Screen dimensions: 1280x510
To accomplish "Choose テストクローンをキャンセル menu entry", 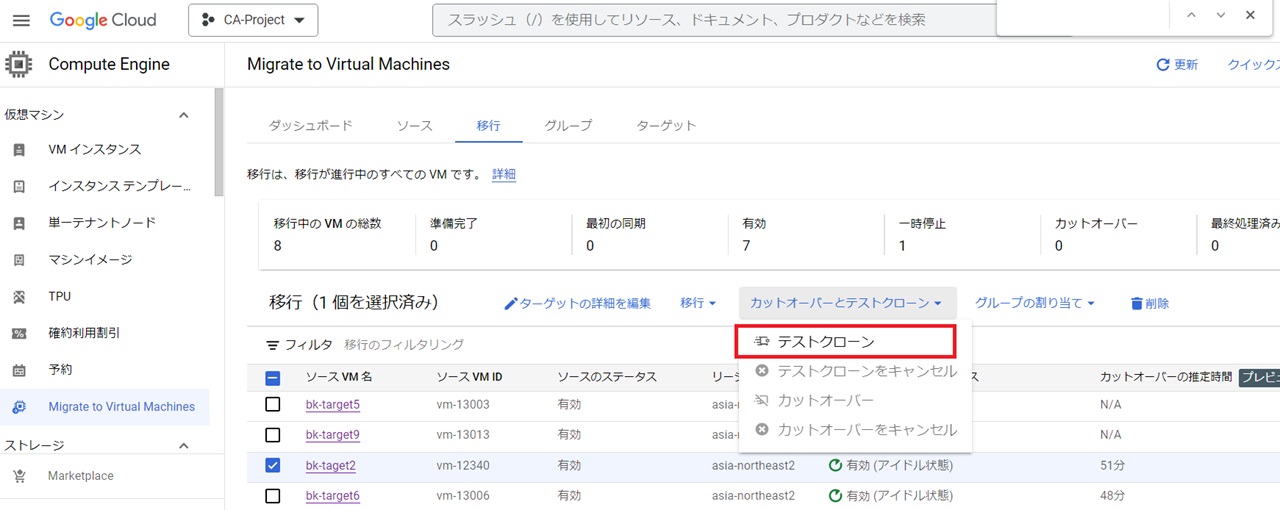I will point(856,371).
